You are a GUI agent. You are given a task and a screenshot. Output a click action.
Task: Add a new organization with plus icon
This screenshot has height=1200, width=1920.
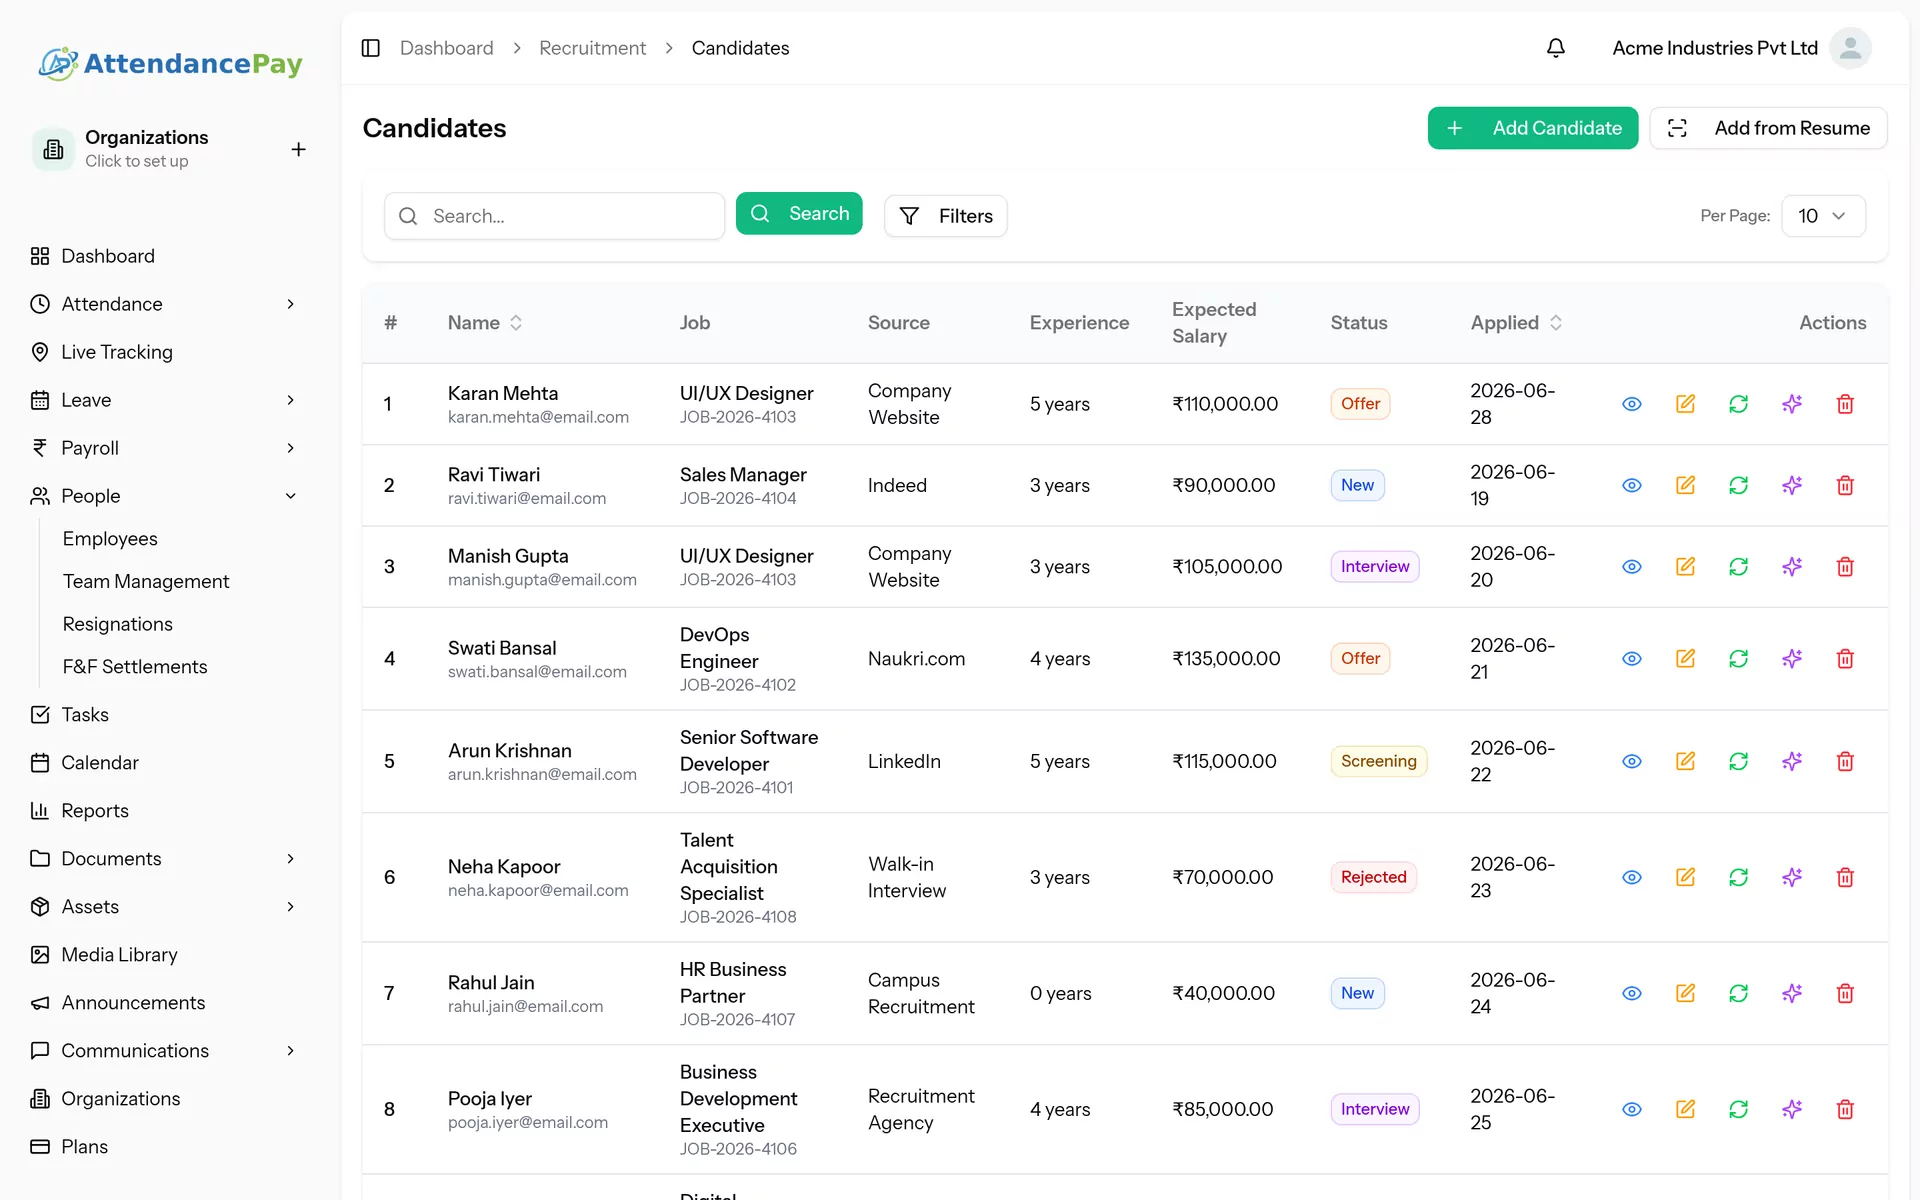[x=298, y=149]
